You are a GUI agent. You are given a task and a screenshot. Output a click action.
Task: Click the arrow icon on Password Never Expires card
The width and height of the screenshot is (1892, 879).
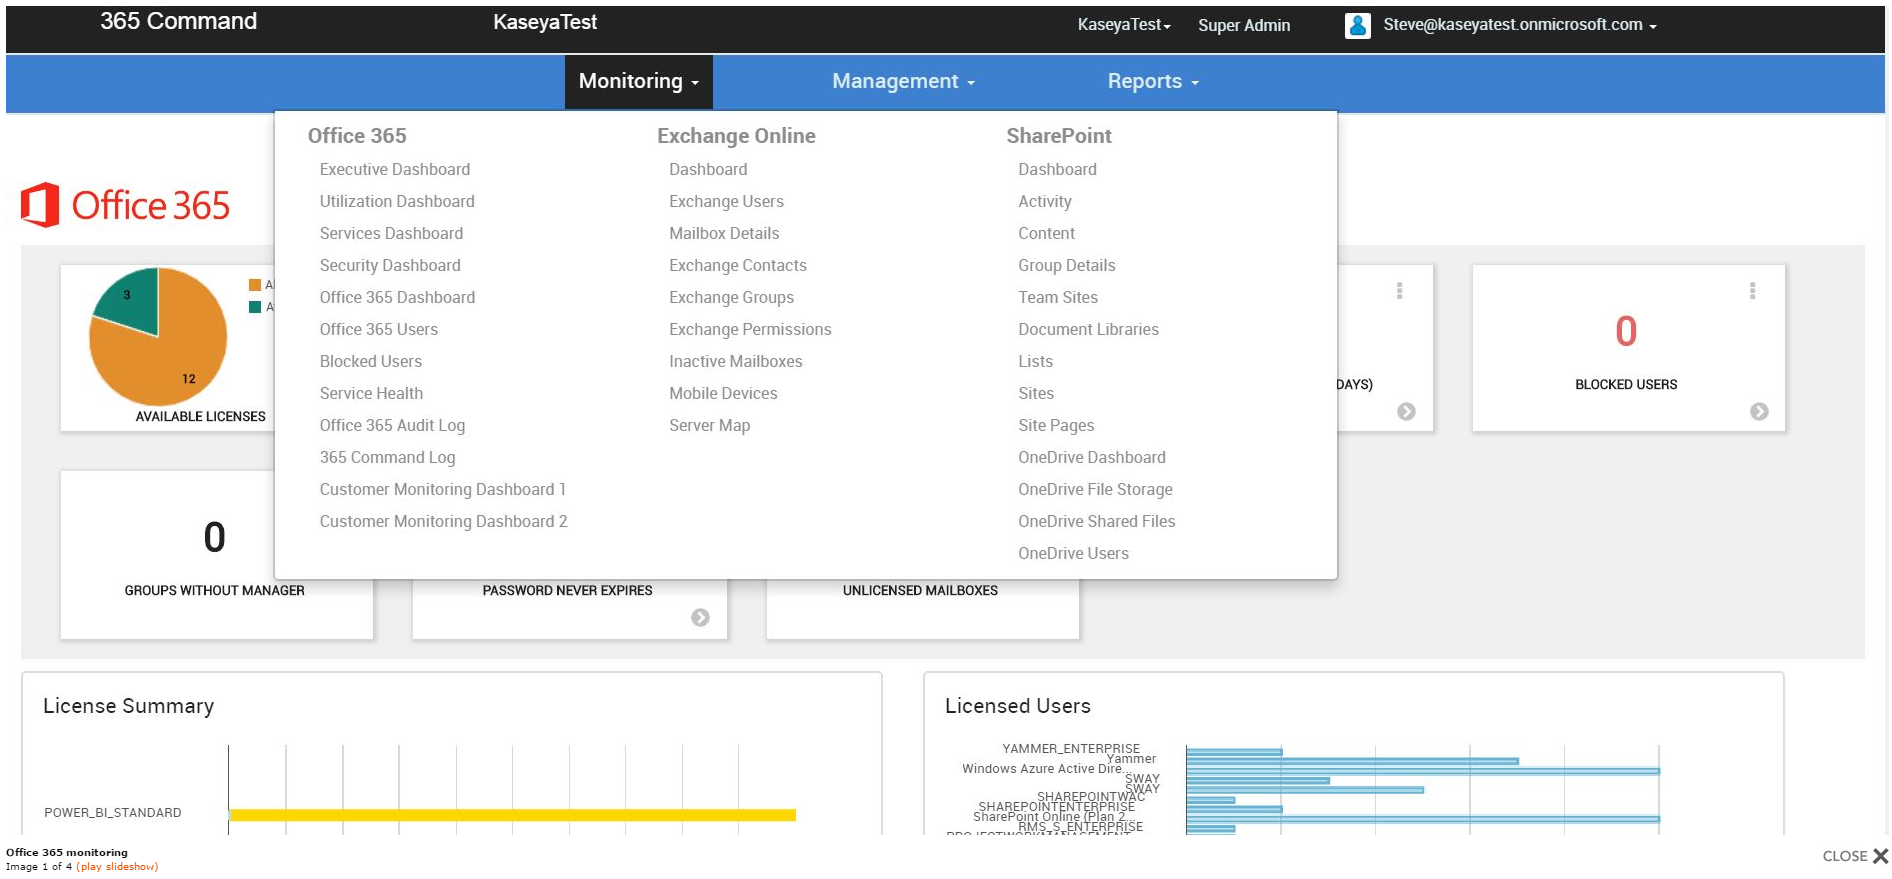[700, 618]
